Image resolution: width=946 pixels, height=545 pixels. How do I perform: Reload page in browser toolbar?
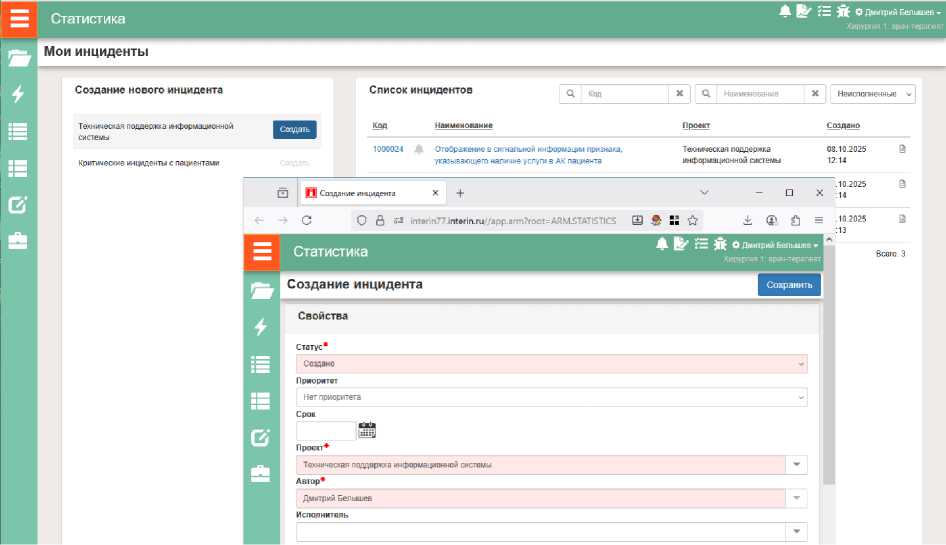[x=306, y=220]
